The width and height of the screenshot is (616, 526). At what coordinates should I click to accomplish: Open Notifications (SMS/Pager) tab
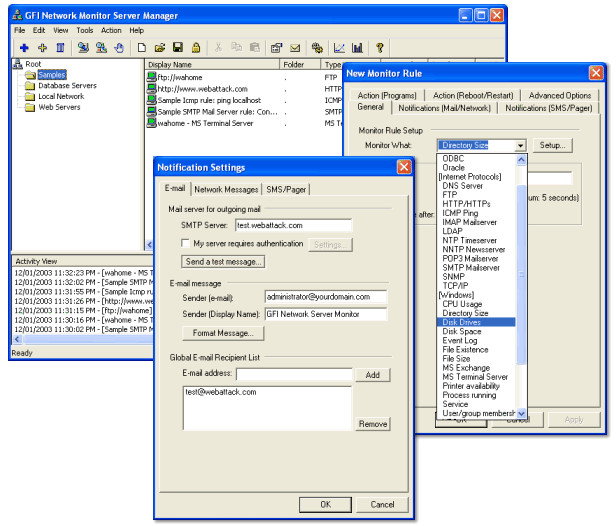pyautogui.click(x=548, y=108)
